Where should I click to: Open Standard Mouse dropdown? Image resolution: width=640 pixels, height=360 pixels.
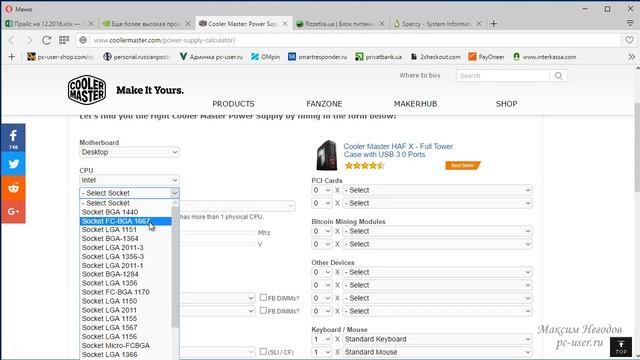(x=437, y=352)
